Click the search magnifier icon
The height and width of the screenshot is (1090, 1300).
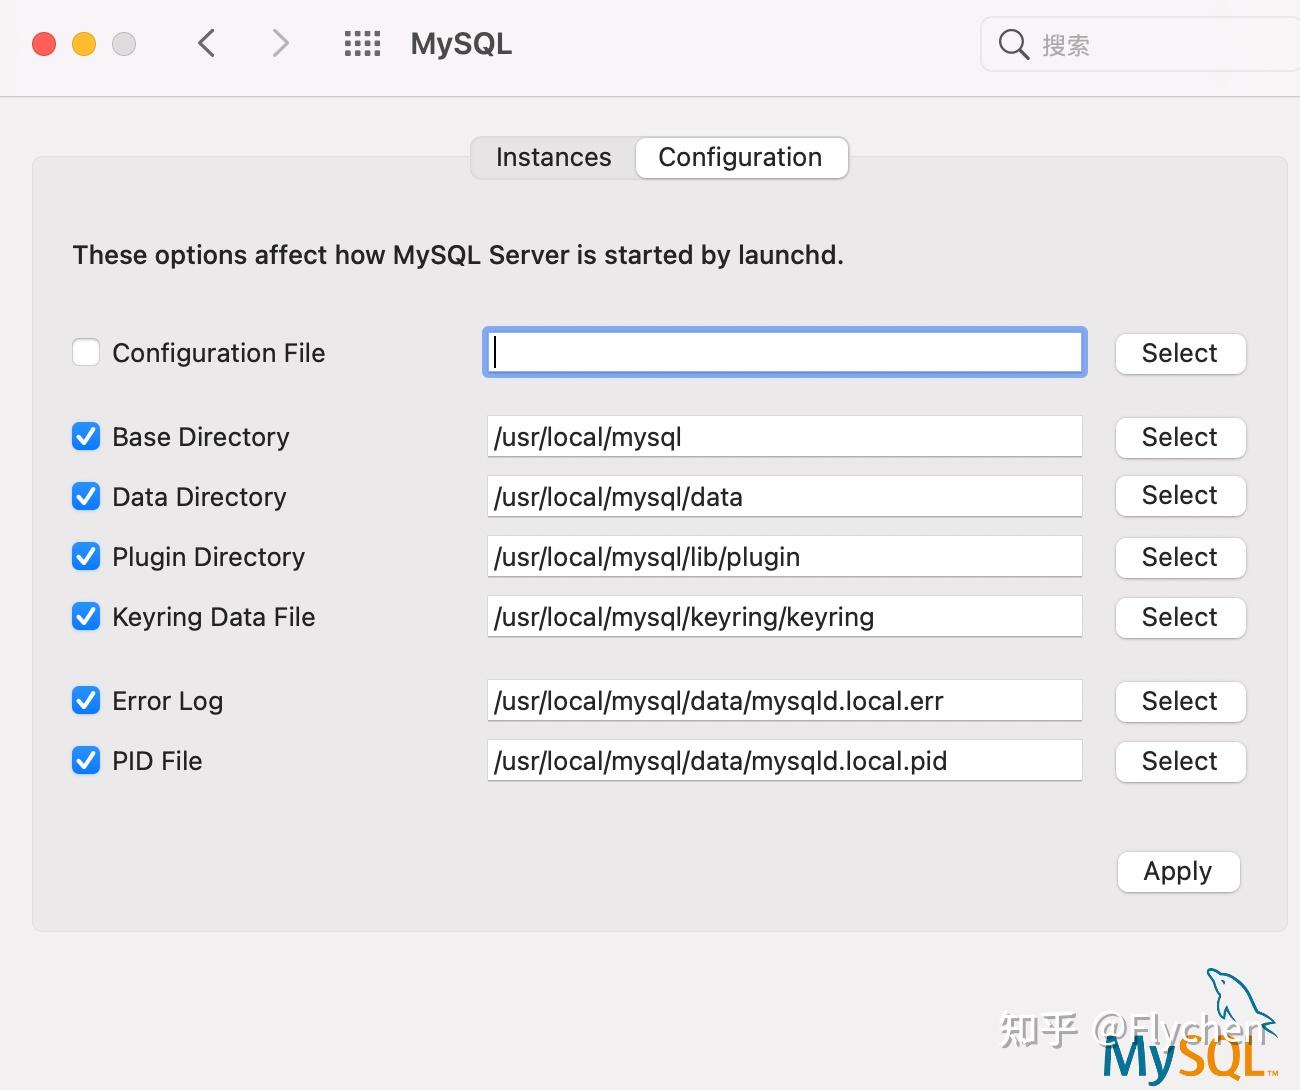pos(1013,44)
